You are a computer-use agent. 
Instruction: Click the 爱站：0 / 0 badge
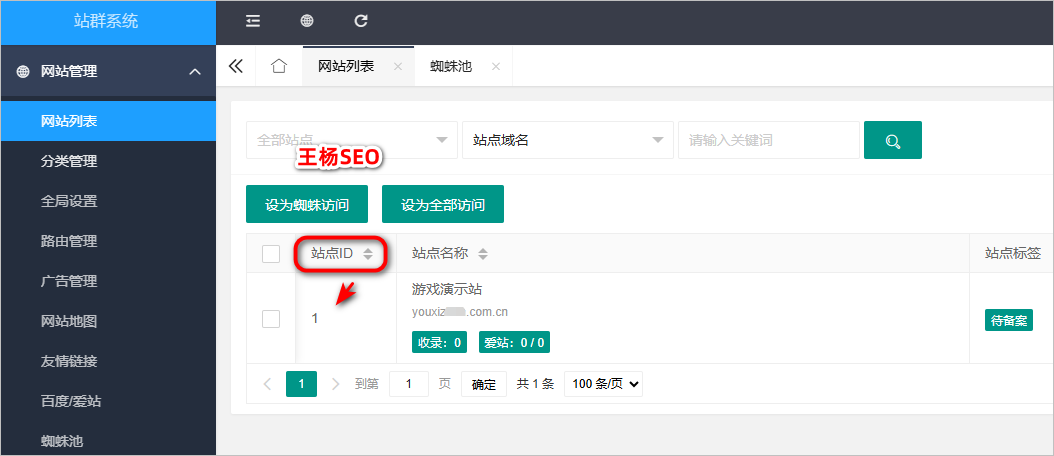click(514, 342)
